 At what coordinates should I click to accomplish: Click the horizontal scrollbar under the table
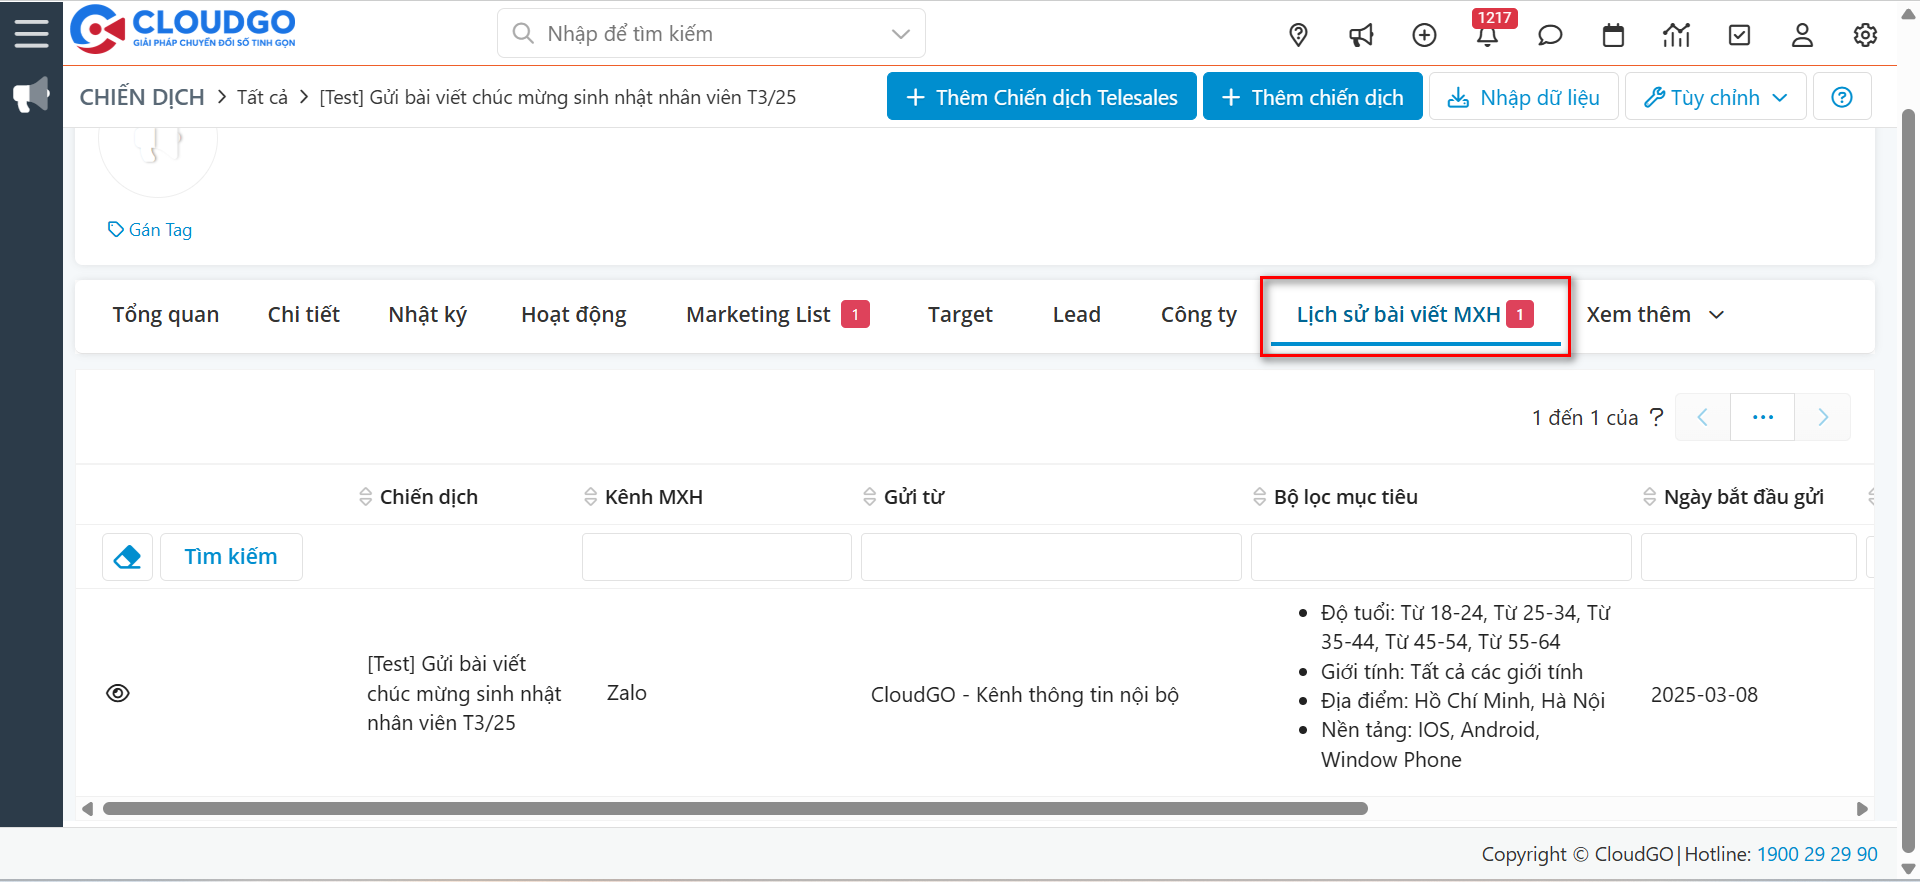point(735,808)
